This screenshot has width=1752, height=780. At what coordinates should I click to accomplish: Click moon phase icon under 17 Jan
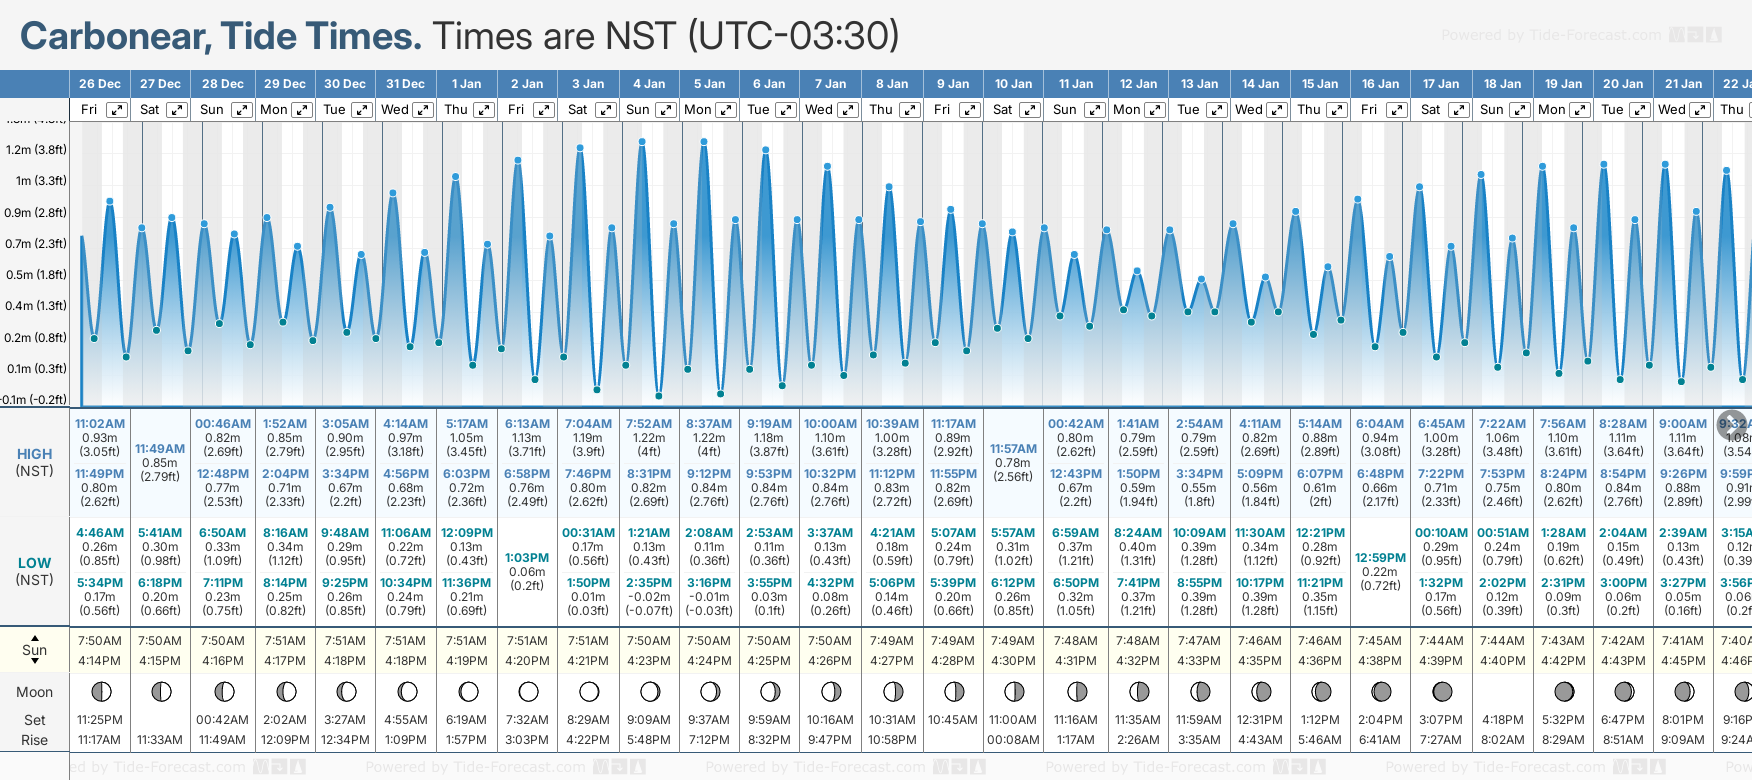coord(1442,691)
